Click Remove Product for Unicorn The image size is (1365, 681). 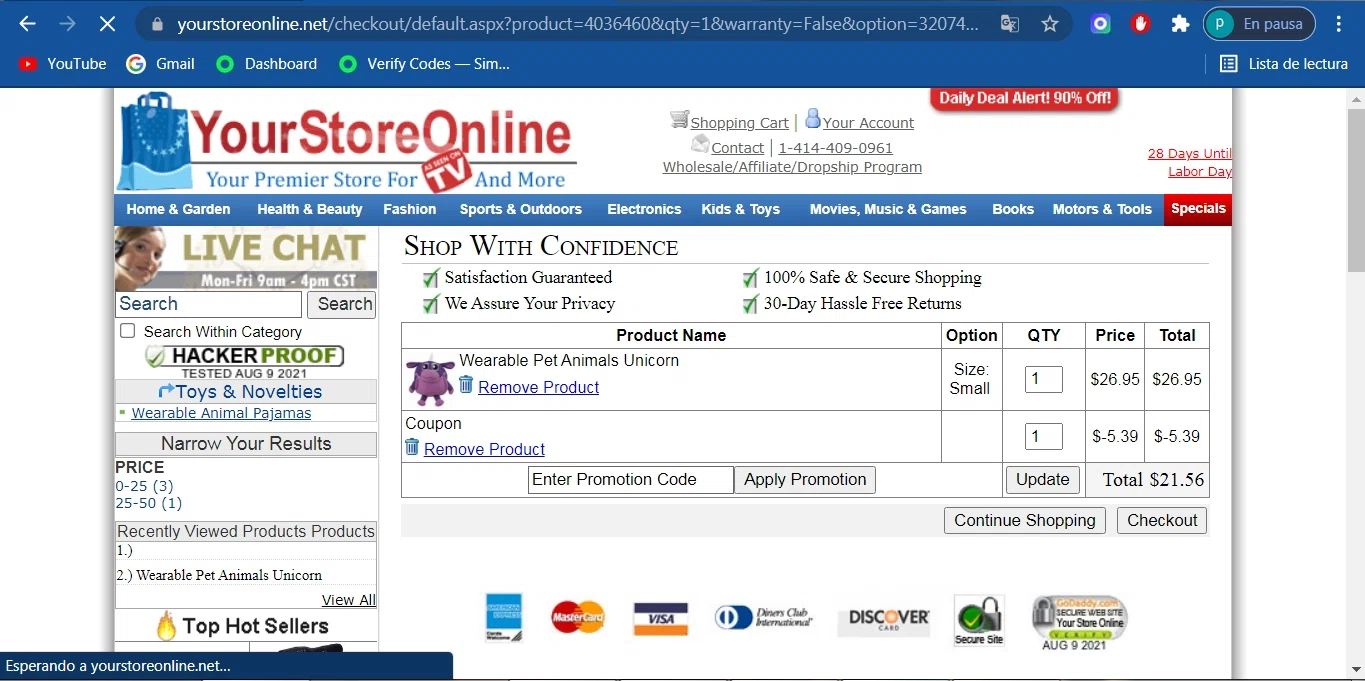538,387
